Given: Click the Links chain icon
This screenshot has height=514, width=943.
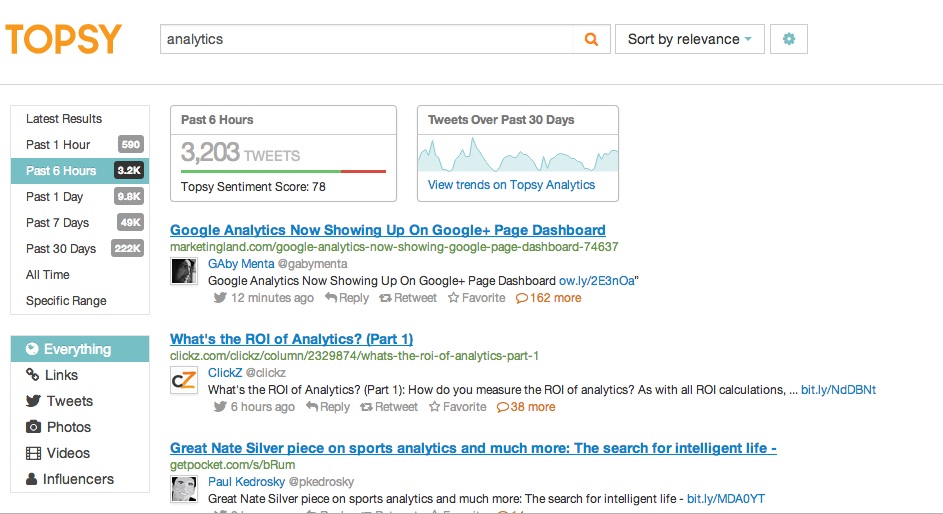Looking at the screenshot, I should point(32,375).
